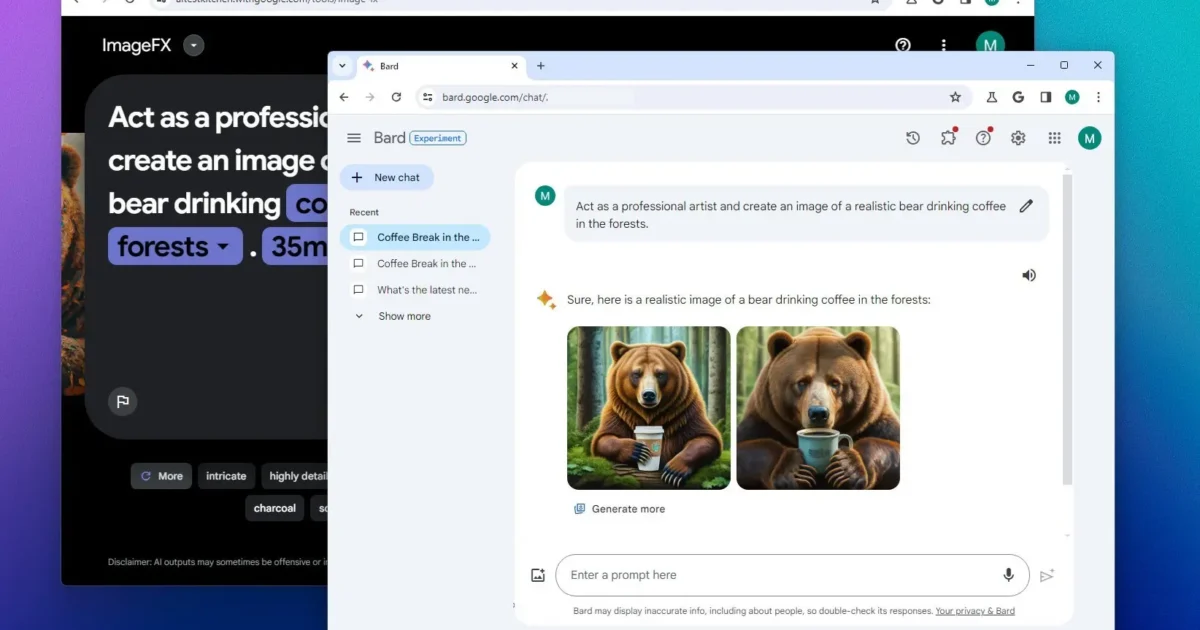Open the second Coffee Break chat

tap(415, 264)
